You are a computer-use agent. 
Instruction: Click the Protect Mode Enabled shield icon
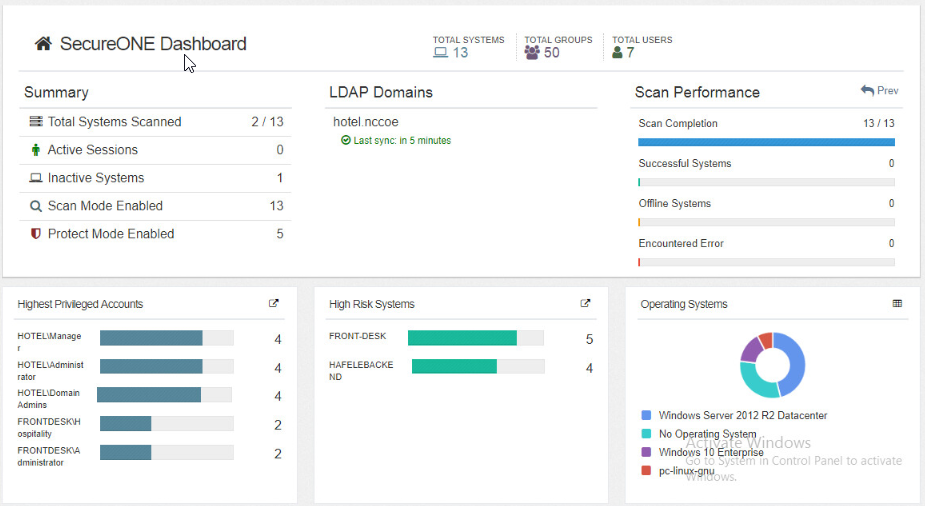pyautogui.click(x=36, y=234)
